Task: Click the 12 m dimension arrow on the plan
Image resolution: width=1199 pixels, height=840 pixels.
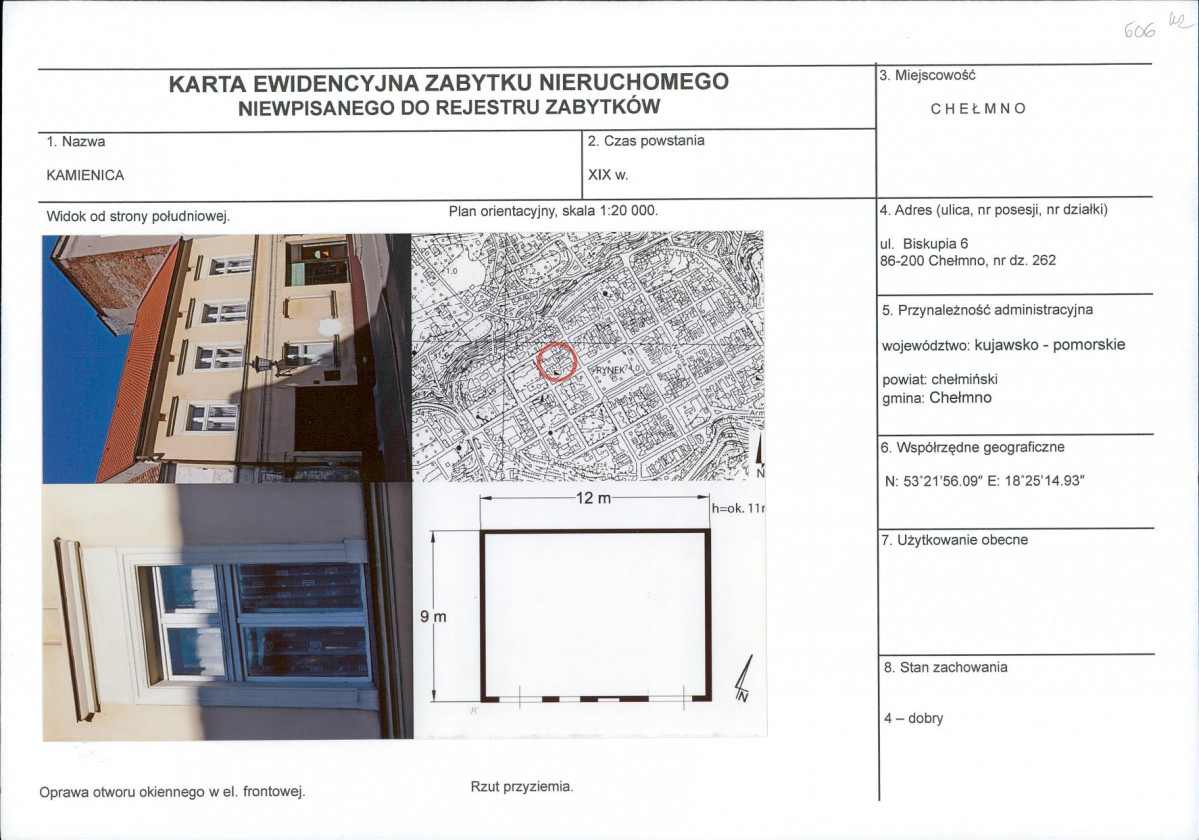Action: click(593, 497)
